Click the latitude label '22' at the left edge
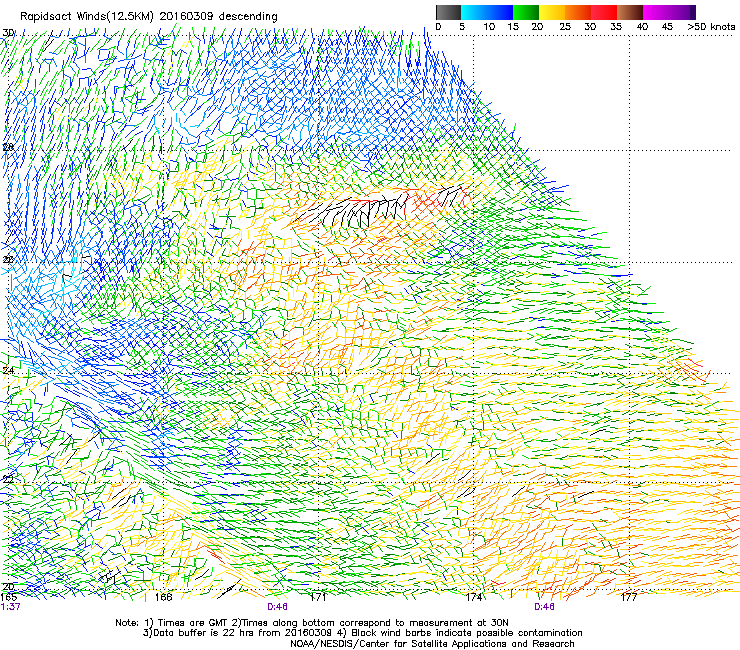The image size is (740, 650). [x=8, y=479]
